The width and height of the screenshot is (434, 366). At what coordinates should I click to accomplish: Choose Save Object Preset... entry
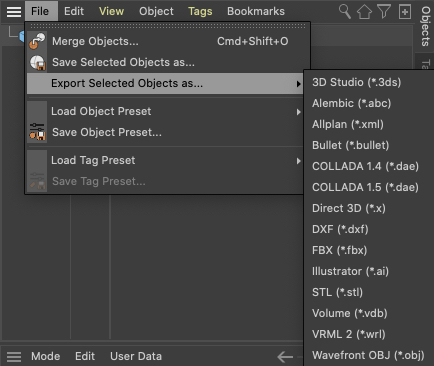pyautogui.click(x=165, y=132)
